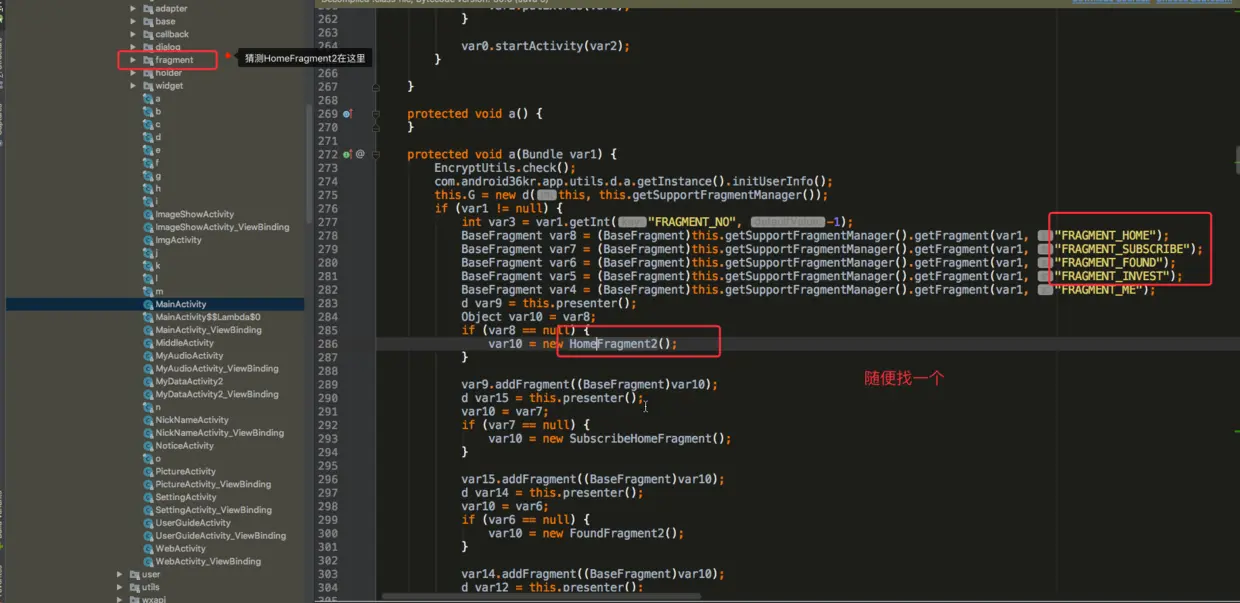This screenshot has height=603, width=1240.
Task: Click class icon next to WebActivity
Action: click(x=148, y=549)
